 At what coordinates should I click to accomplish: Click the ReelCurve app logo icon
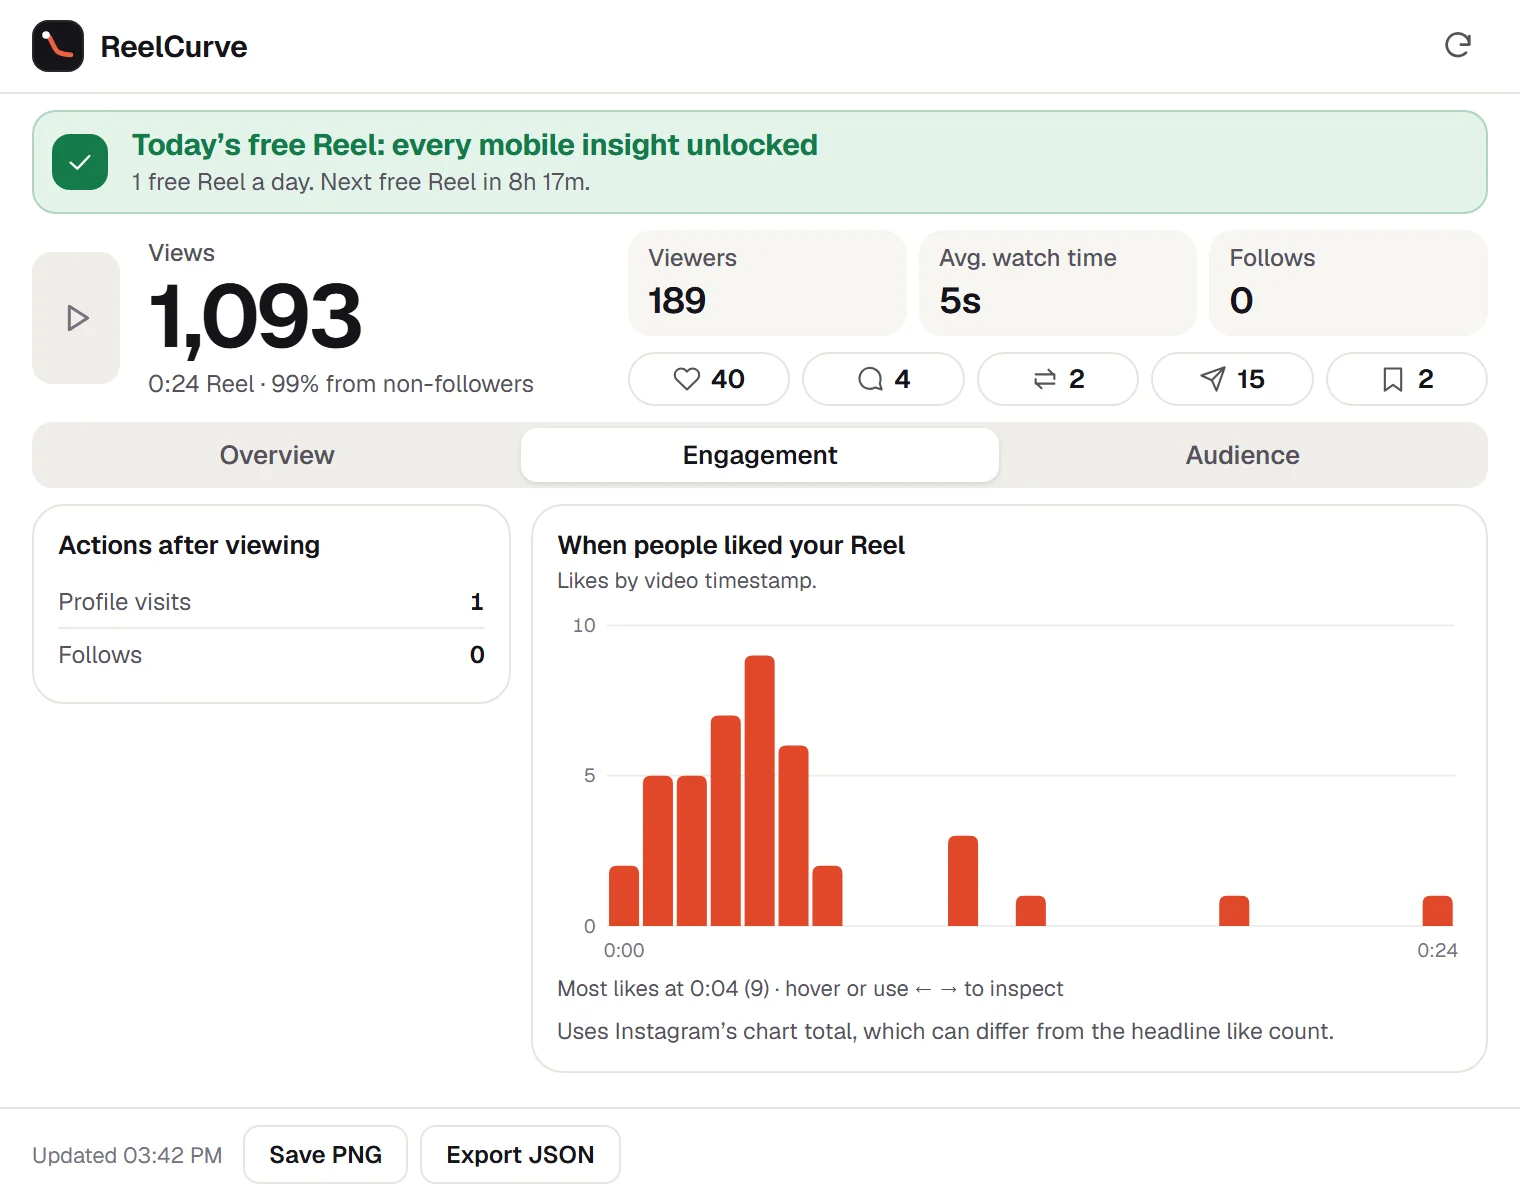[x=58, y=46]
